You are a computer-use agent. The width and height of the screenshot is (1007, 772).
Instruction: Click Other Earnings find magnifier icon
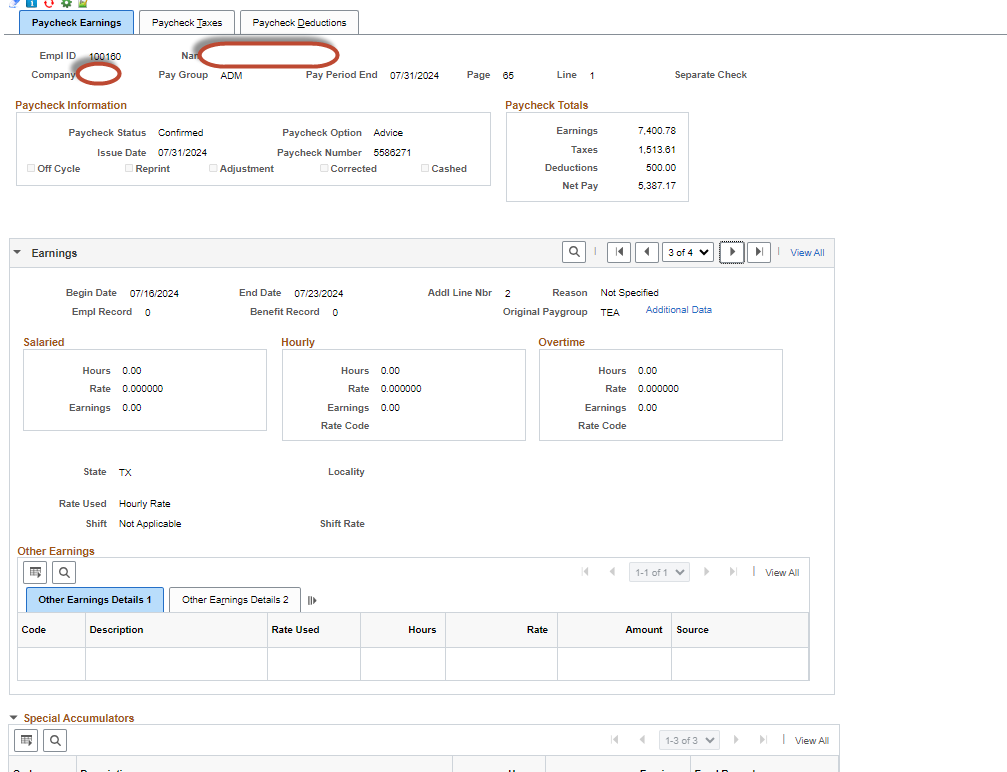pyautogui.click(x=64, y=572)
